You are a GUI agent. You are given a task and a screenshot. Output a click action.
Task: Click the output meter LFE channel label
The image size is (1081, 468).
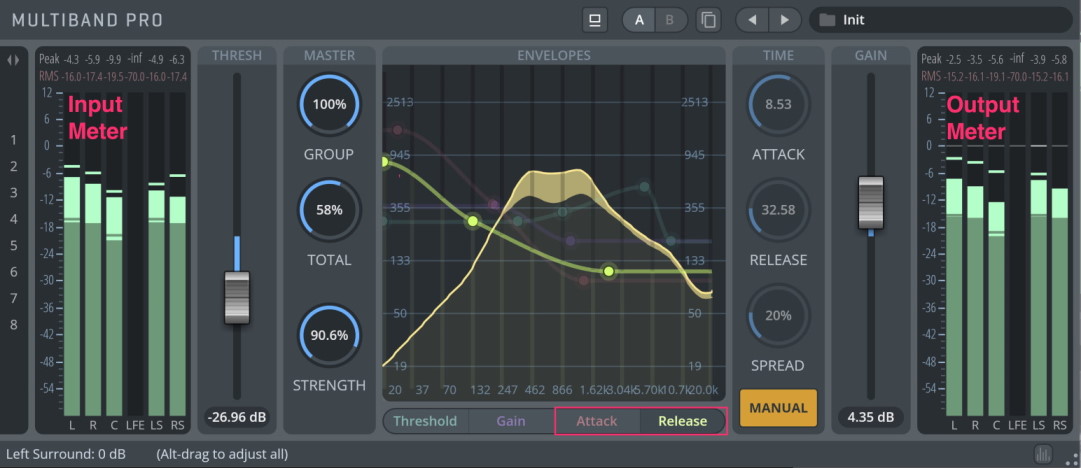click(1018, 425)
